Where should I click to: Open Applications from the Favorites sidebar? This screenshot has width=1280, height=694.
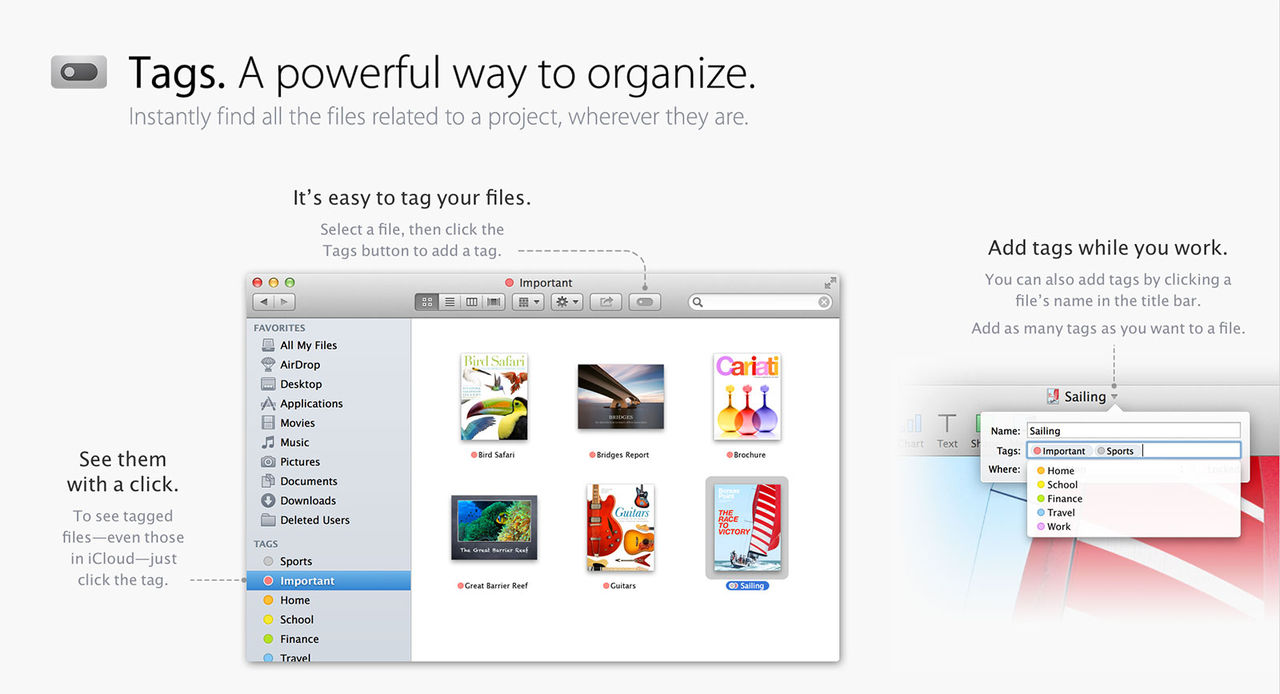coord(311,404)
